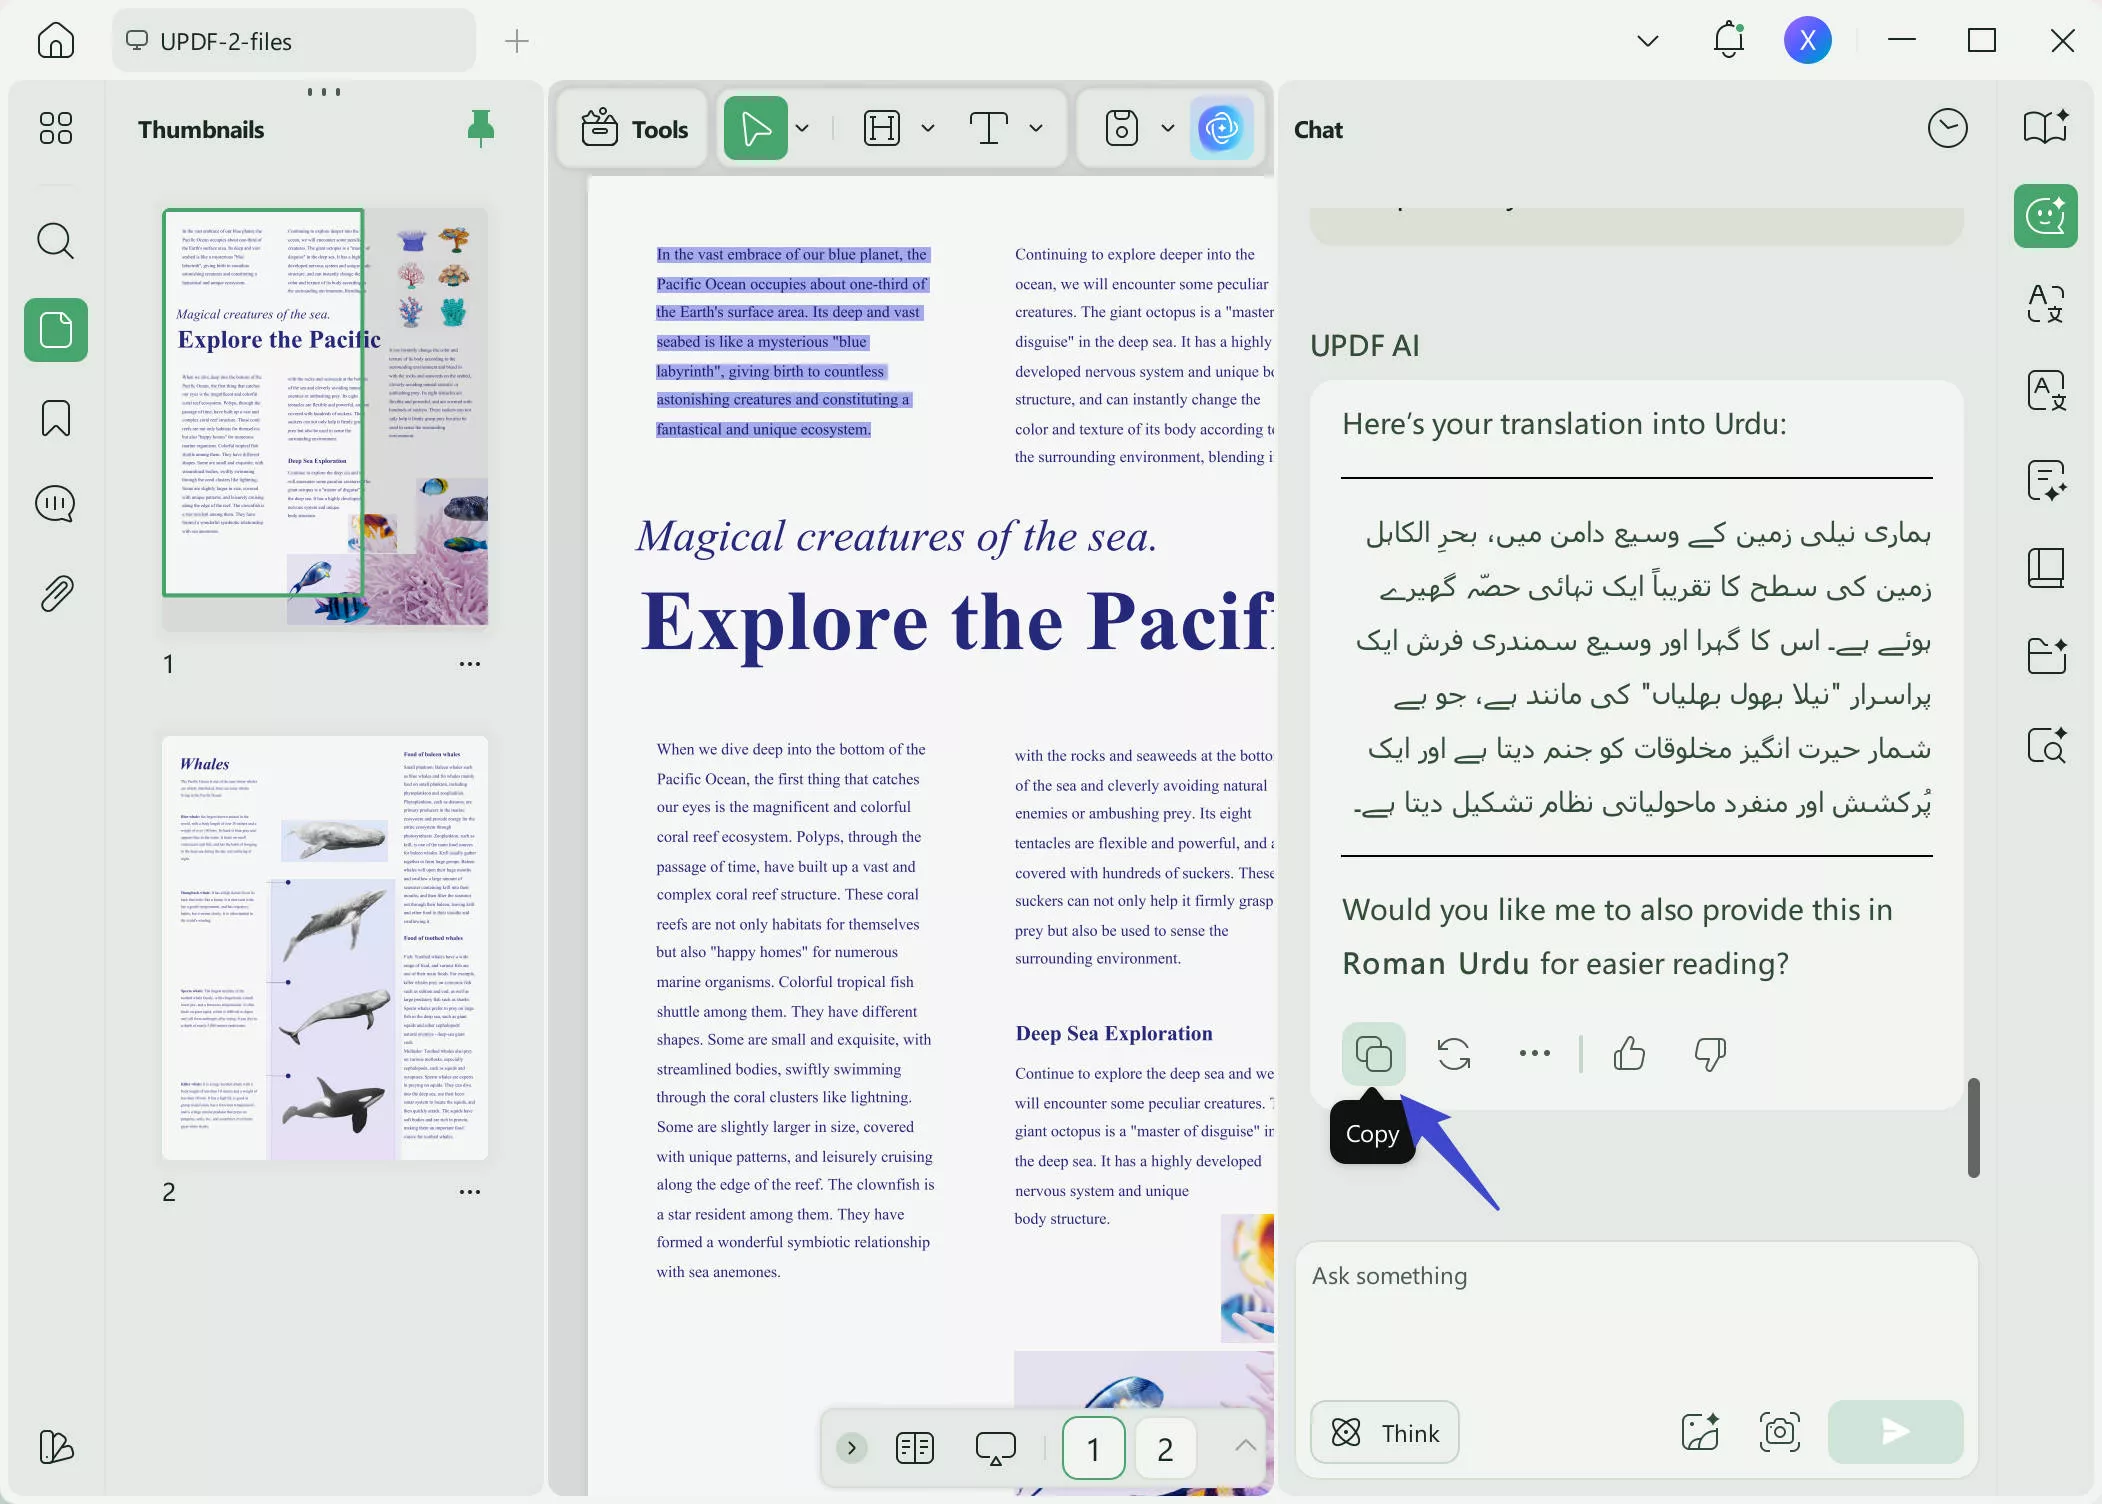The width and height of the screenshot is (2102, 1504).
Task: Regenerate the Urdu translation
Action: click(1453, 1053)
